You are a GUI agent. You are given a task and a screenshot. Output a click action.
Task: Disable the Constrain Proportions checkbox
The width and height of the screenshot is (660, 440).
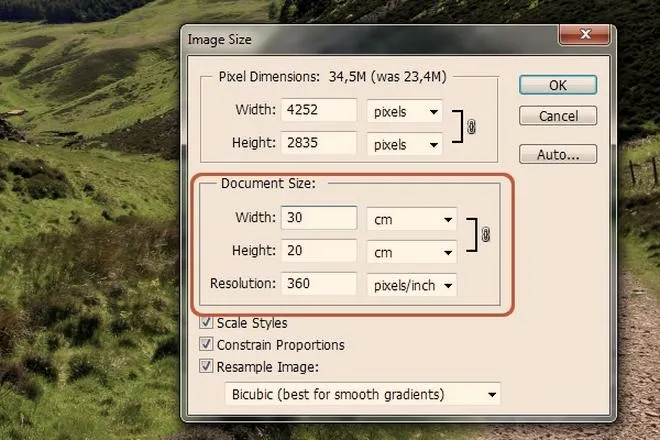pos(206,345)
